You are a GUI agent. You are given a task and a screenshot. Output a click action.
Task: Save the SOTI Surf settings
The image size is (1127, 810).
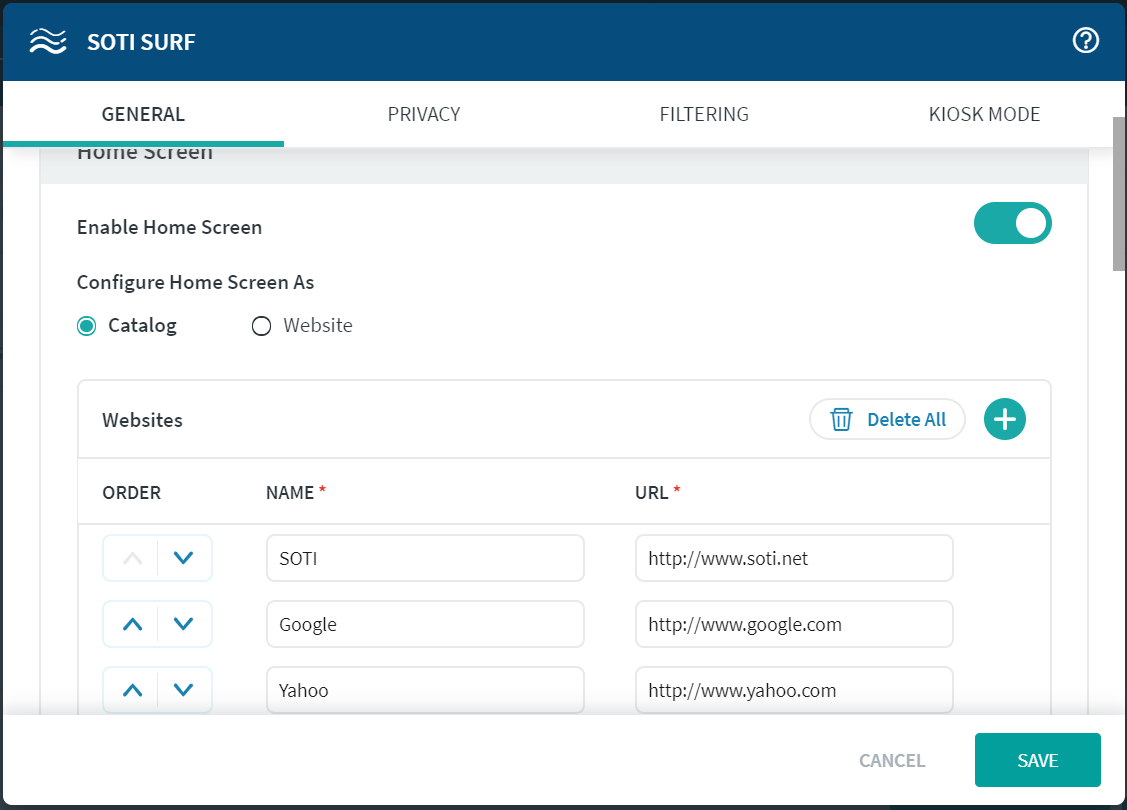pyautogui.click(x=1037, y=760)
